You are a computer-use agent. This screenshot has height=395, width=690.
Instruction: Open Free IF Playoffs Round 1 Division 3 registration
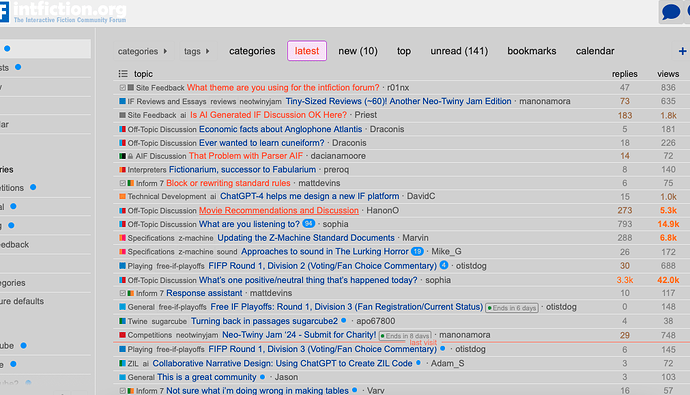pos(347,307)
